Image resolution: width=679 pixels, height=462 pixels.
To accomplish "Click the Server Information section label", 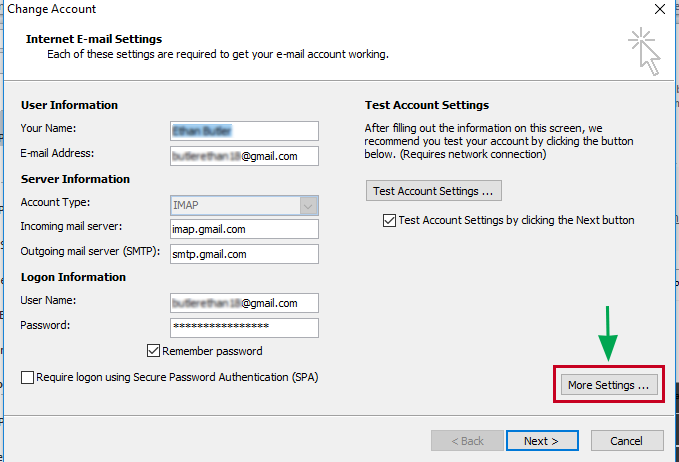I will click(x=75, y=179).
